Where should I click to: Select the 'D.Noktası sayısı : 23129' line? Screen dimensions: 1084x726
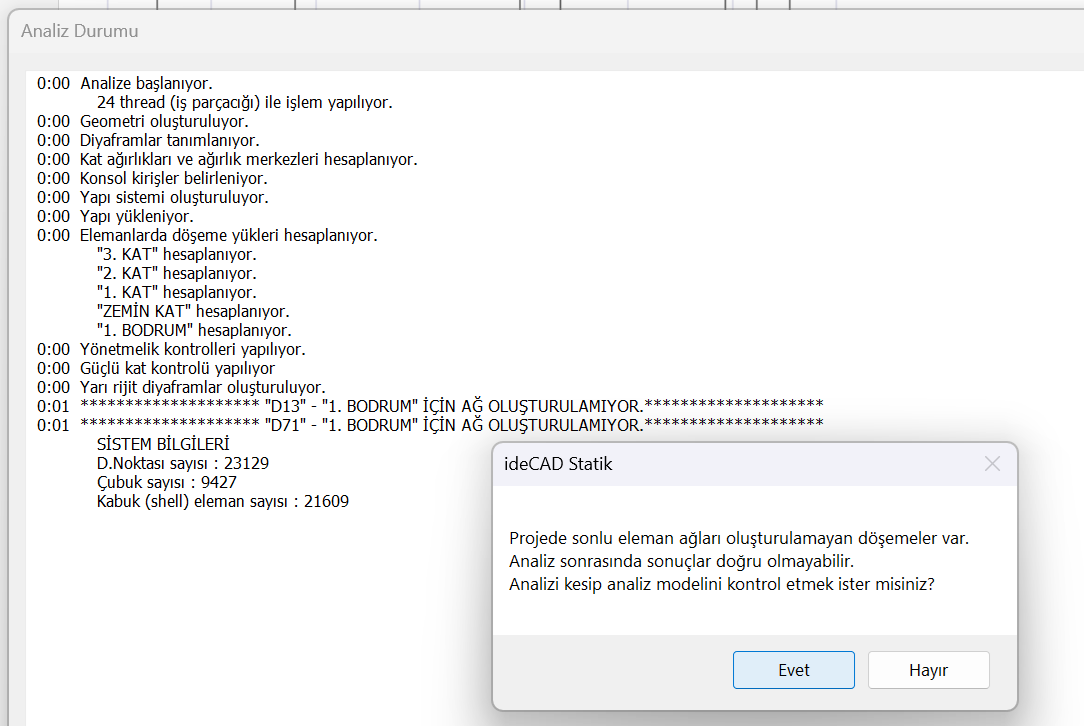click(x=183, y=463)
